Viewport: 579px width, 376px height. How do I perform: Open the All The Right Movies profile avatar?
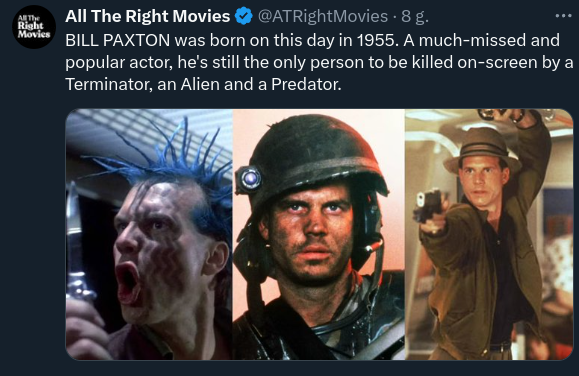point(34,27)
